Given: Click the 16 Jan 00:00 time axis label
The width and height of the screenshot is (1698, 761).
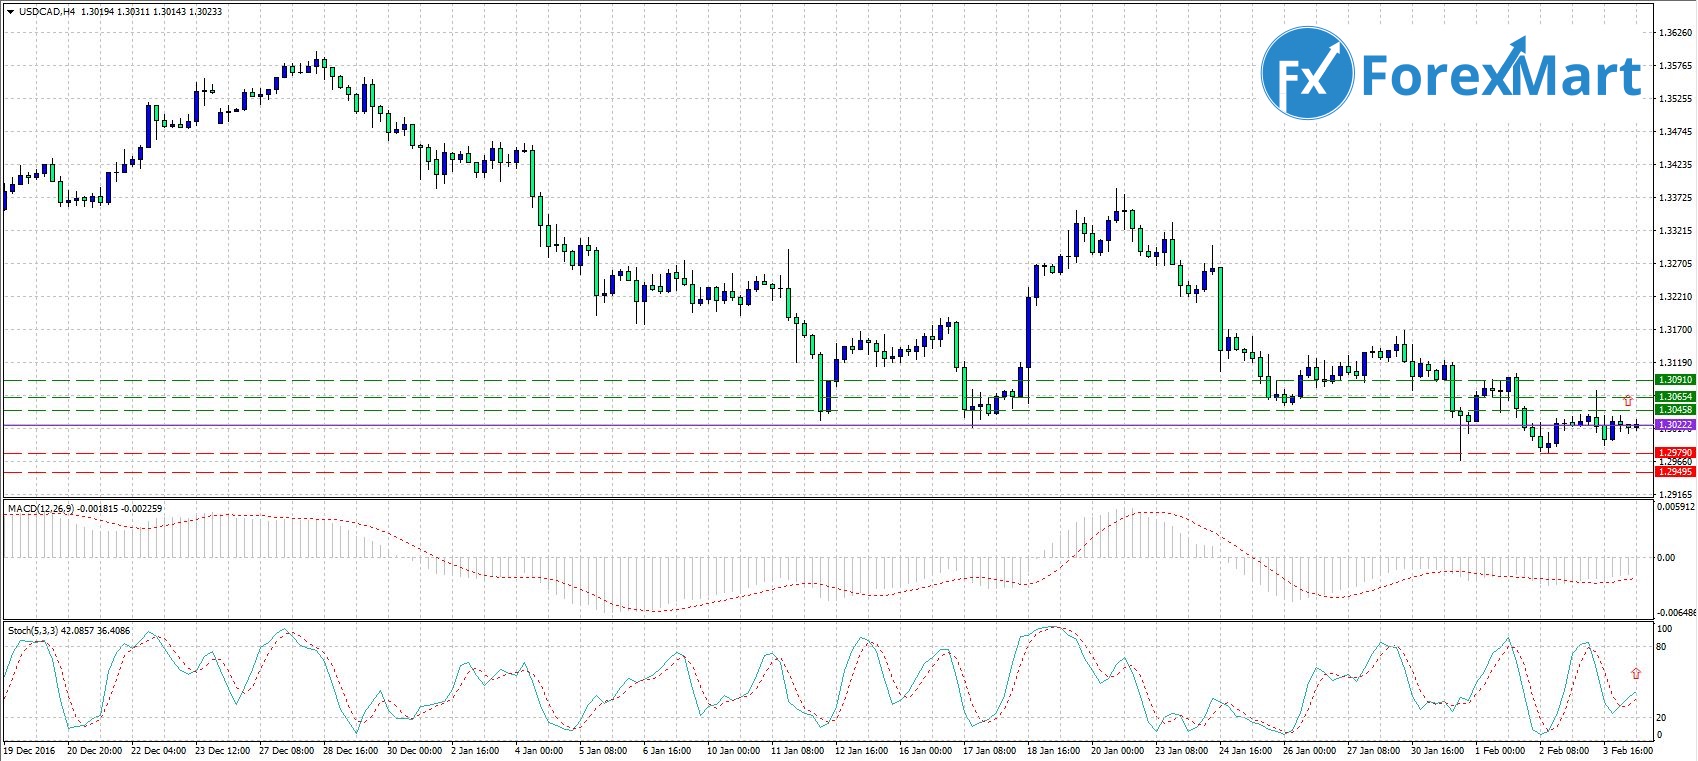Looking at the screenshot, I should (x=926, y=751).
